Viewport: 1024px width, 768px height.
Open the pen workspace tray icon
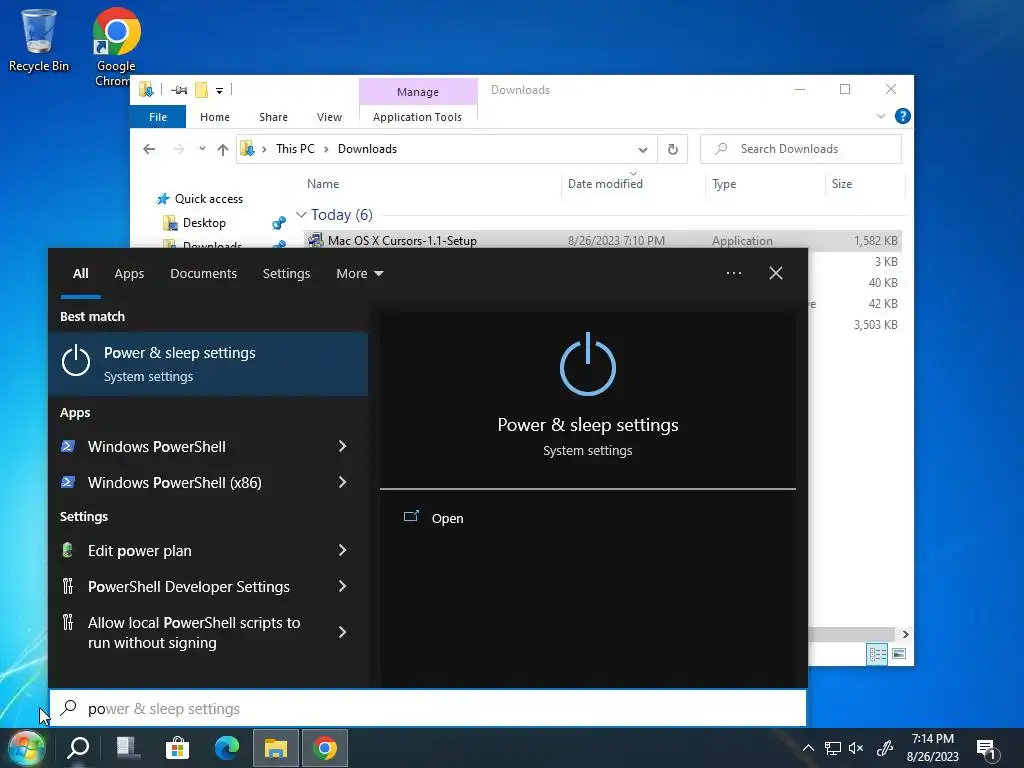tap(885, 748)
